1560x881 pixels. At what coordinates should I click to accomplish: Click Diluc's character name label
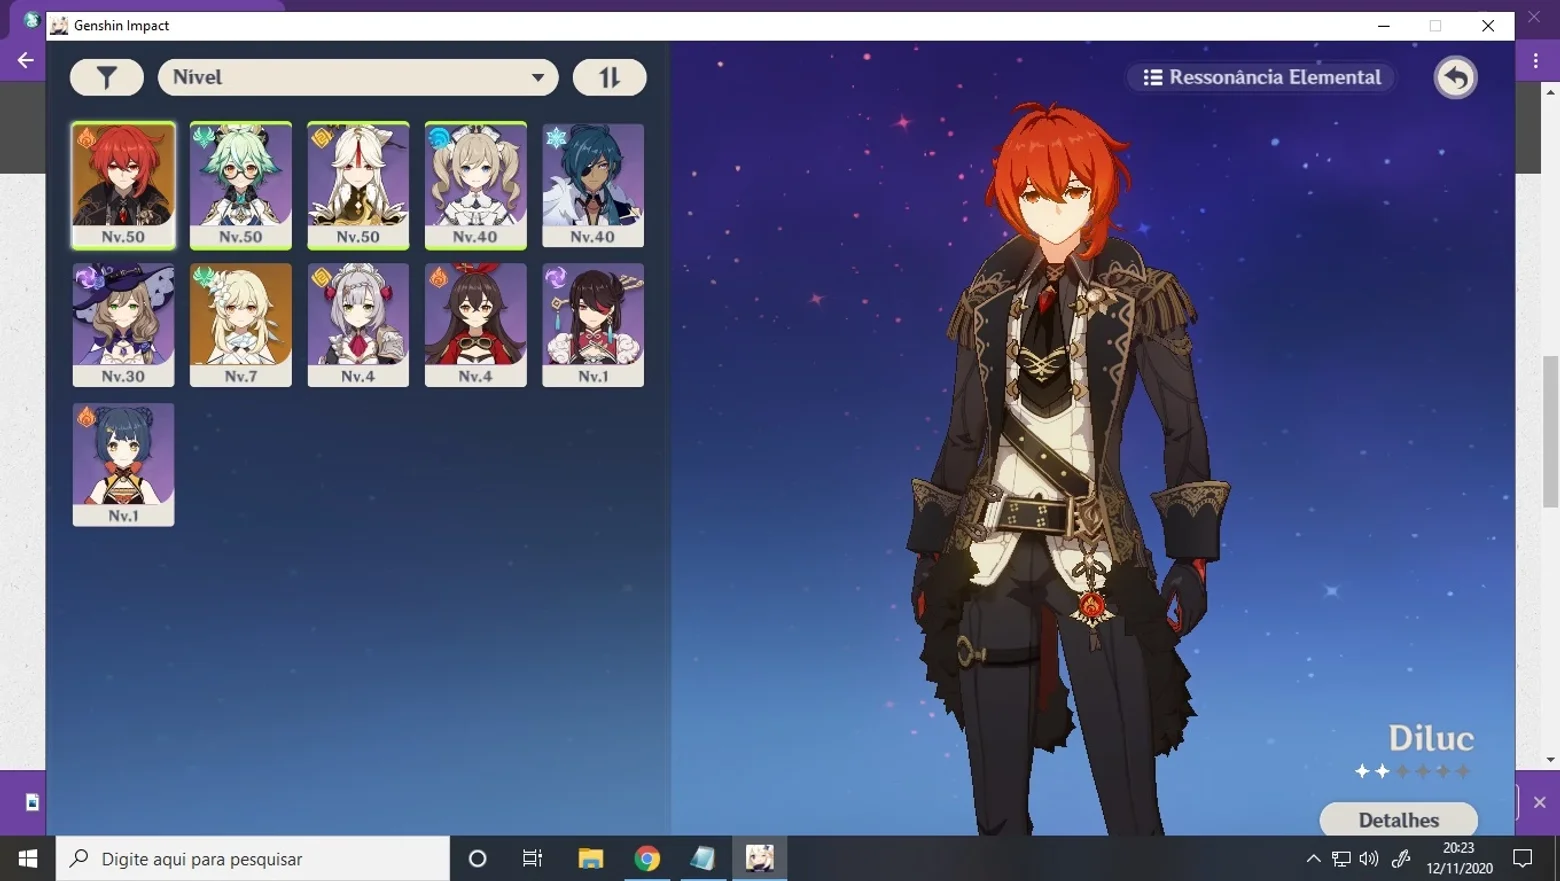coord(1431,738)
